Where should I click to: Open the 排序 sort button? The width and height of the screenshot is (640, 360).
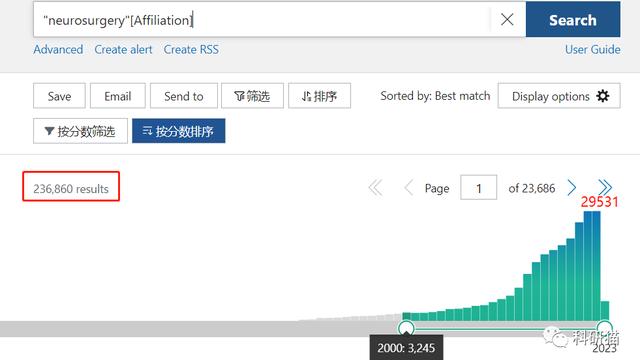[x=319, y=96]
